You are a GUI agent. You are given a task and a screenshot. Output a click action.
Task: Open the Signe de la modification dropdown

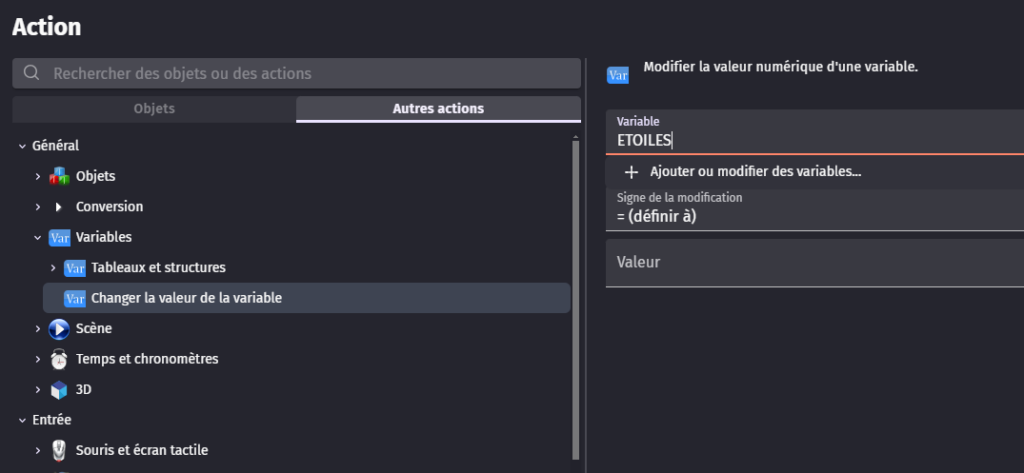coord(814,210)
